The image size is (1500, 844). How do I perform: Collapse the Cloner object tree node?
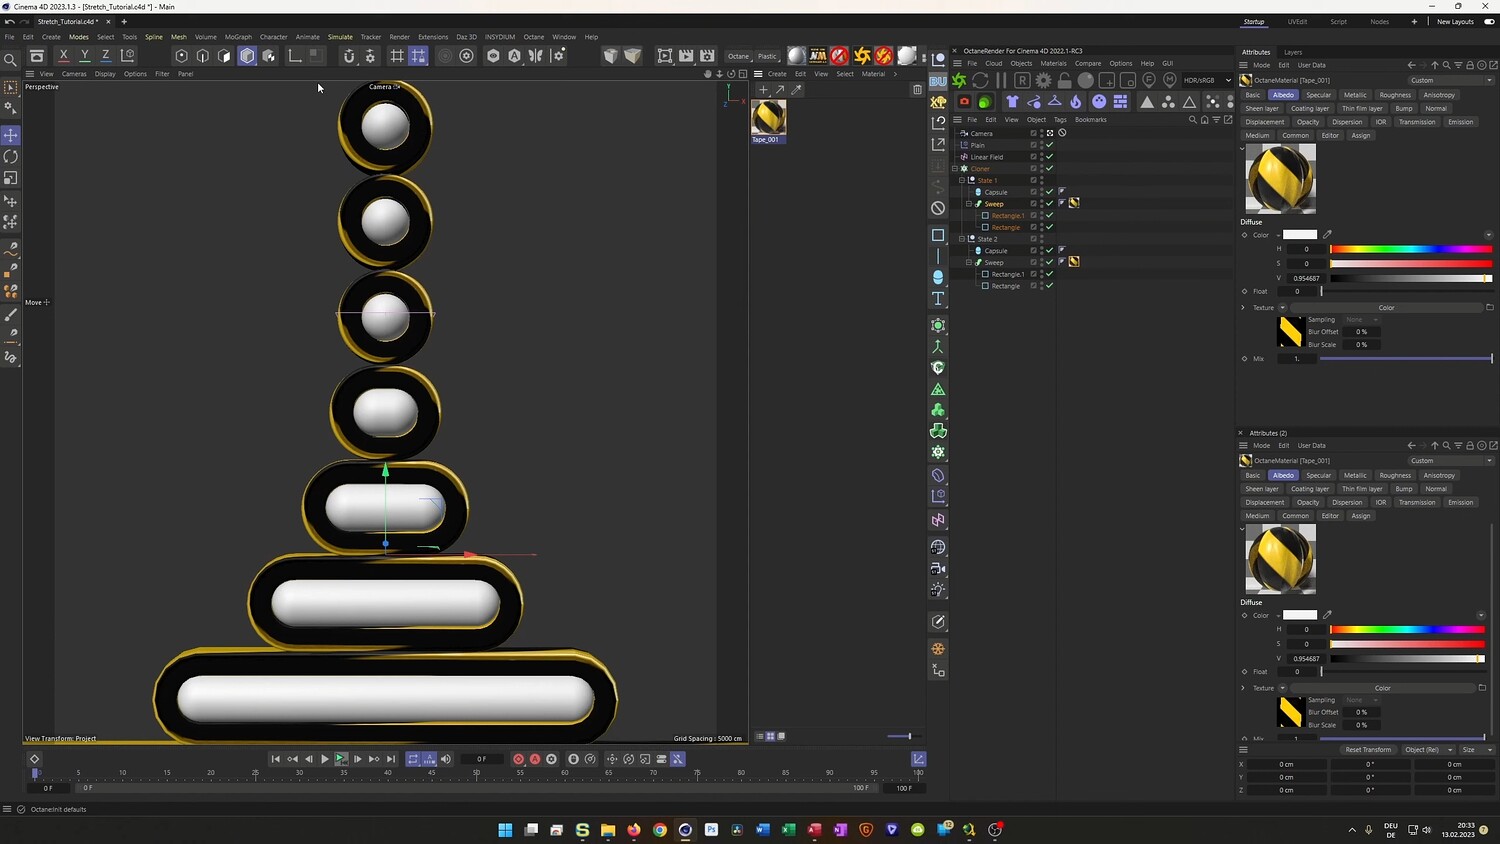[x=955, y=169]
